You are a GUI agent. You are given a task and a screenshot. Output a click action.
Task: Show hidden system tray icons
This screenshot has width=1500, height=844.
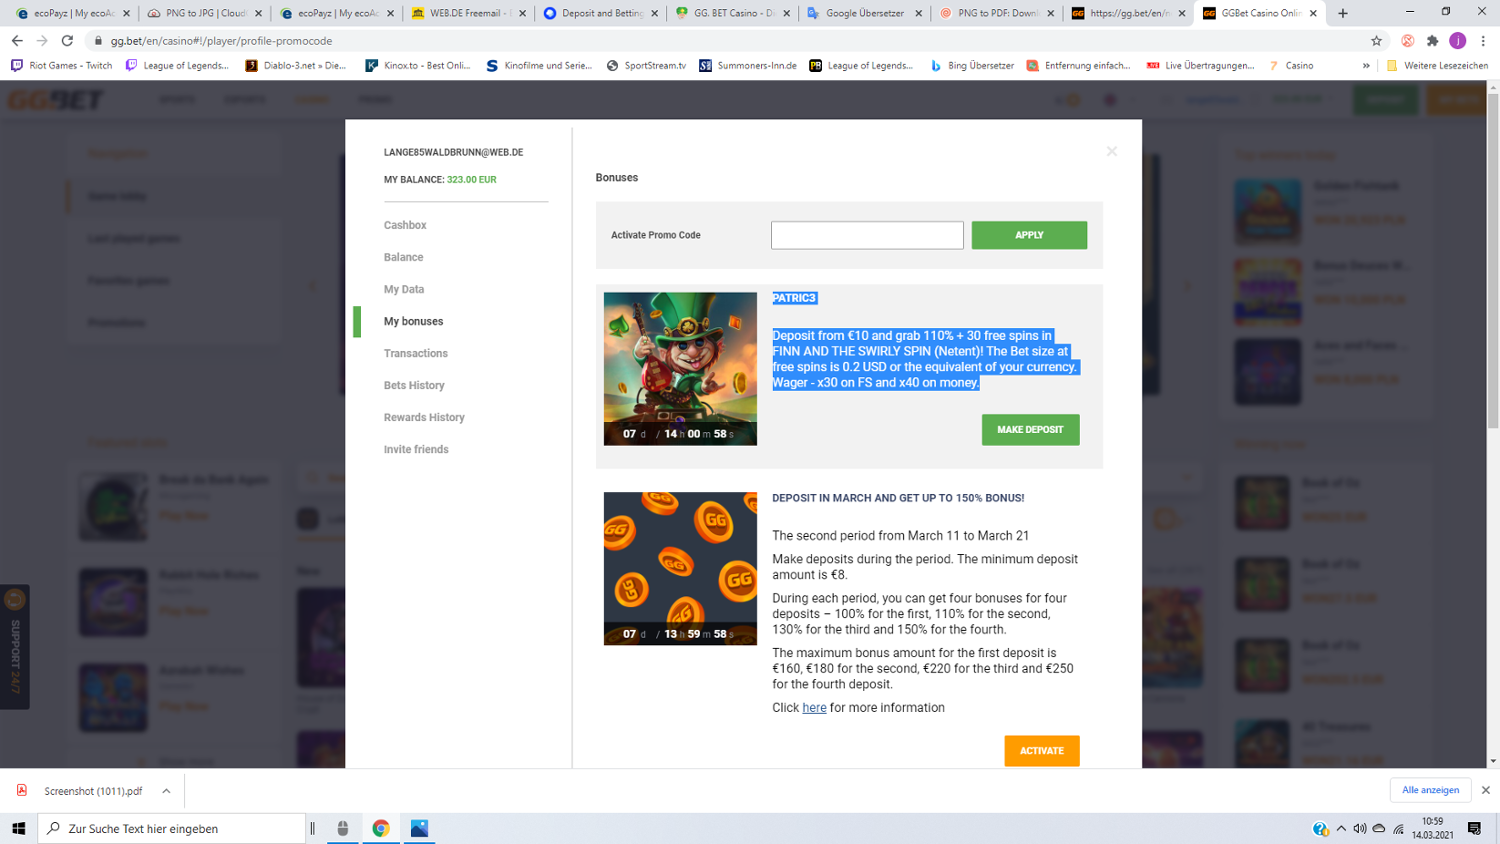pyautogui.click(x=1341, y=828)
